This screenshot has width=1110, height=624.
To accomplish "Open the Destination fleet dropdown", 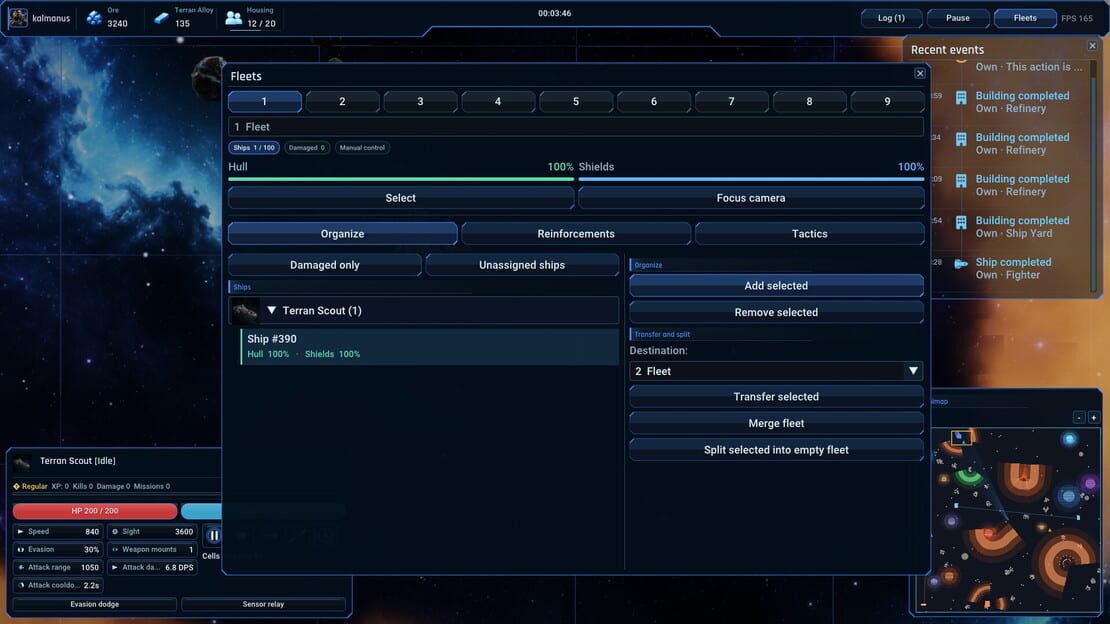I will pyautogui.click(x=776, y=371).
